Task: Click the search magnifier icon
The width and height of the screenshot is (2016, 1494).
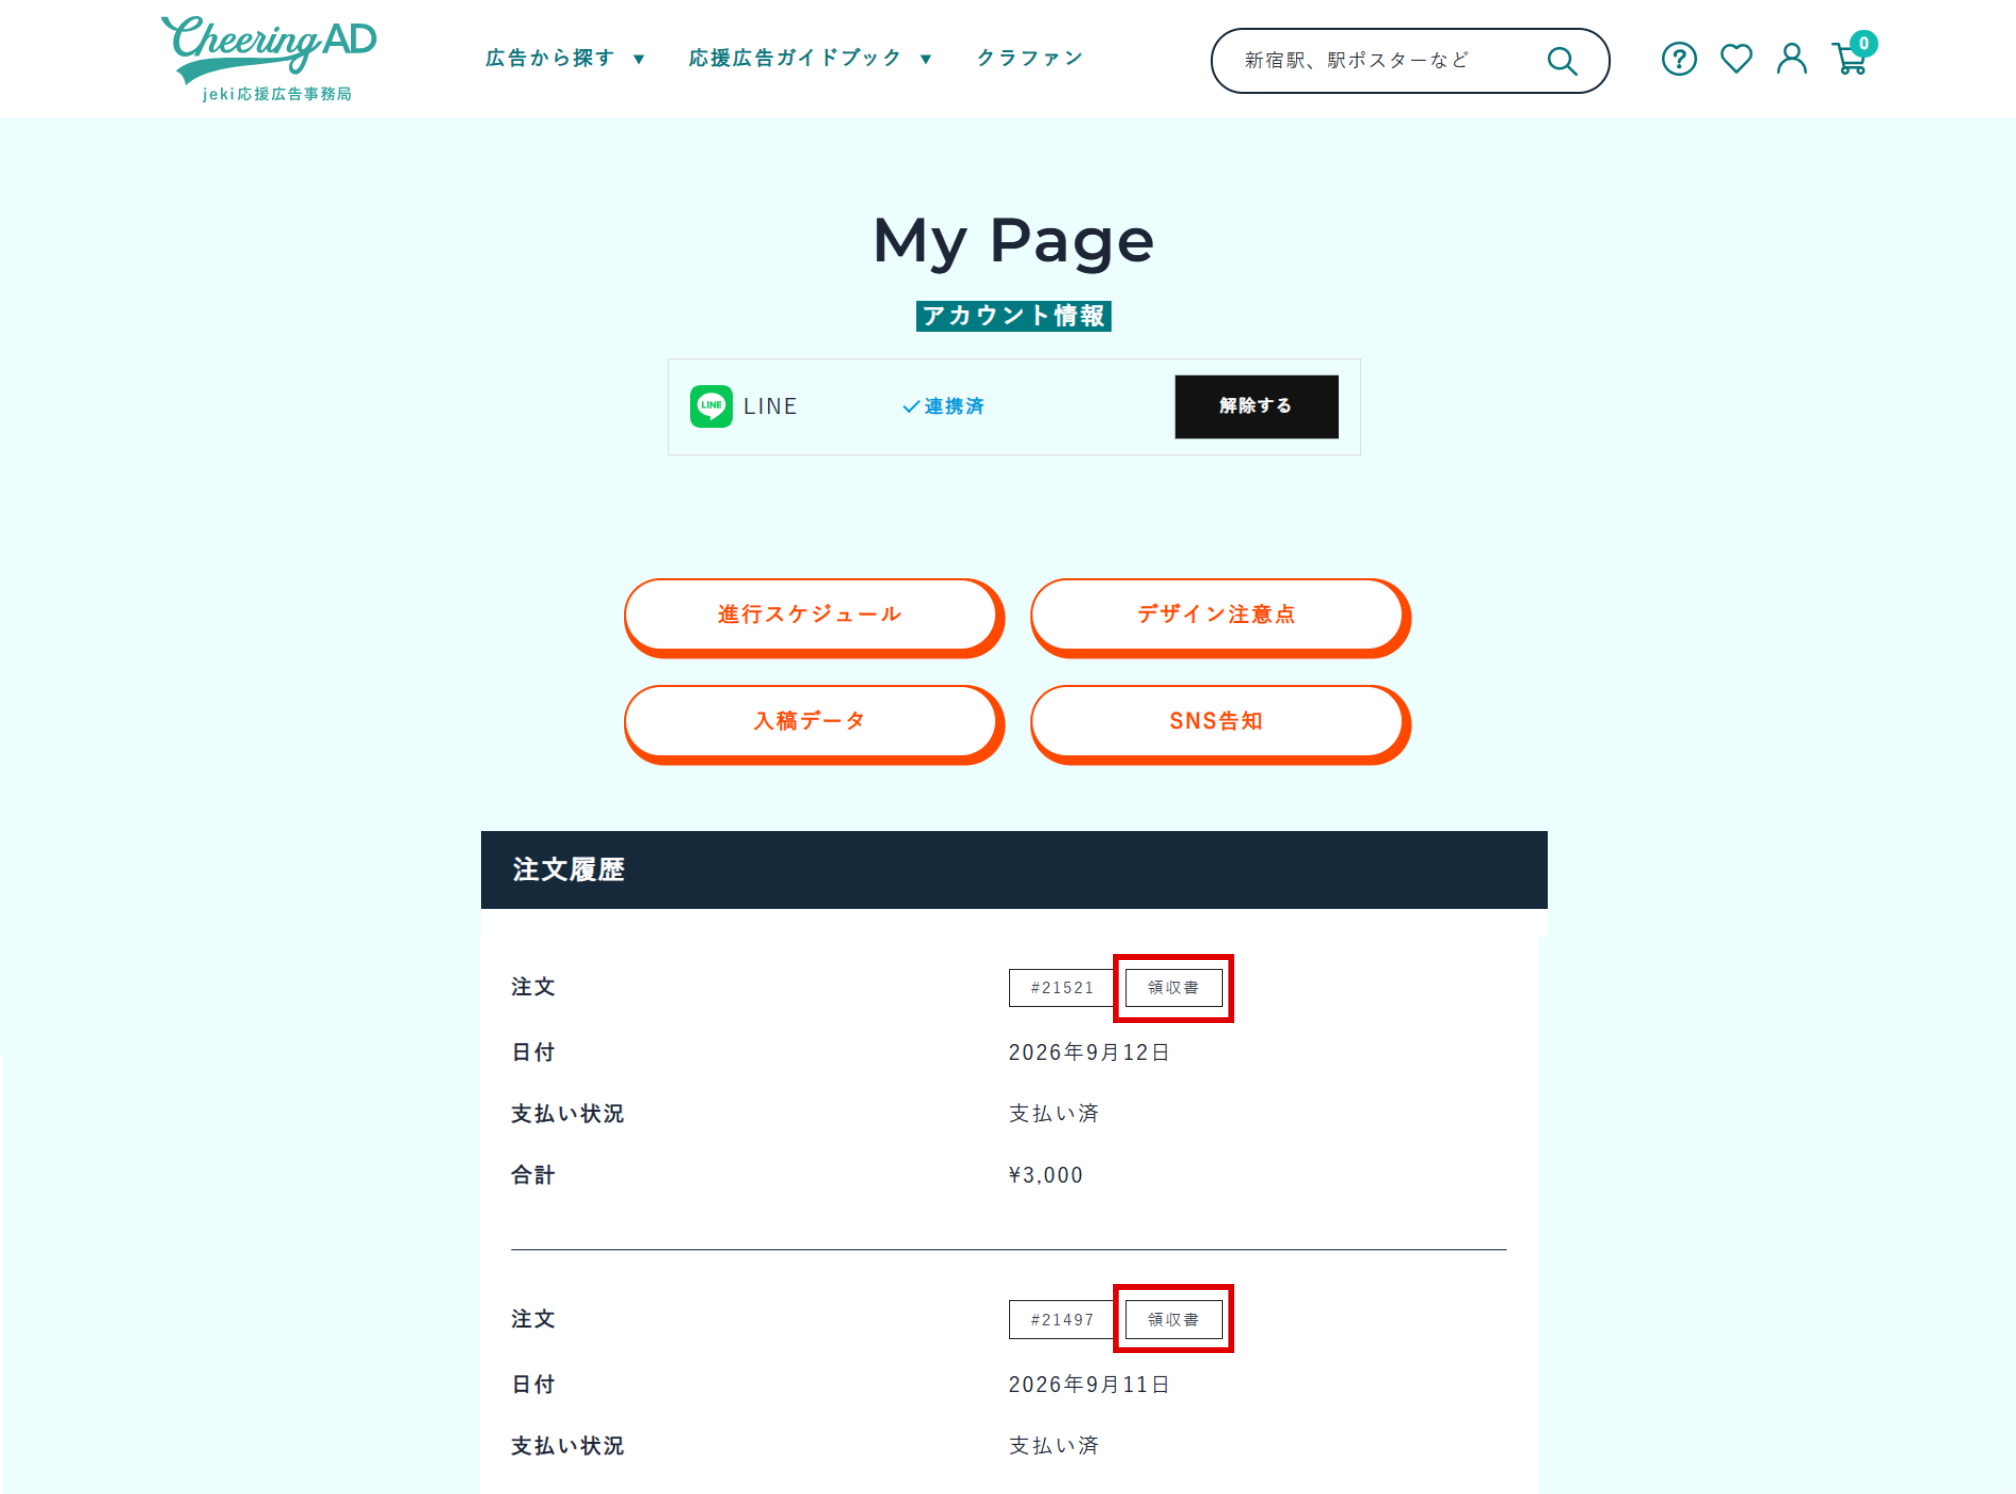Action: [1561, 61]
